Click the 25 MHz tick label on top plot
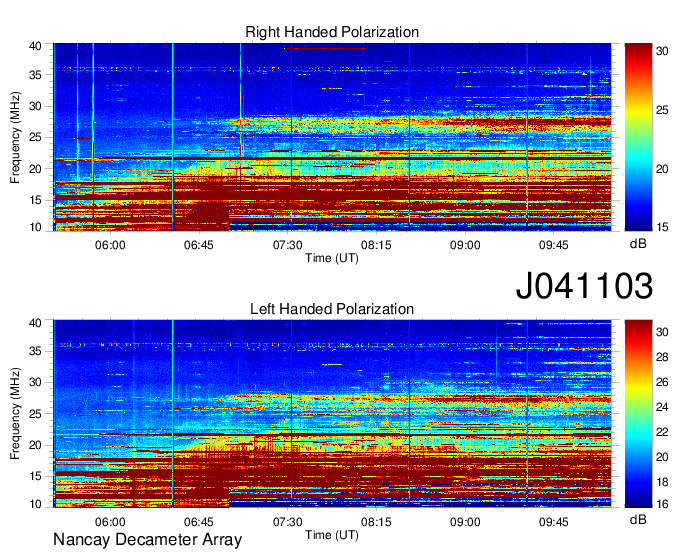Viewport: 680px width, 552px height. [x=35, y=137]
